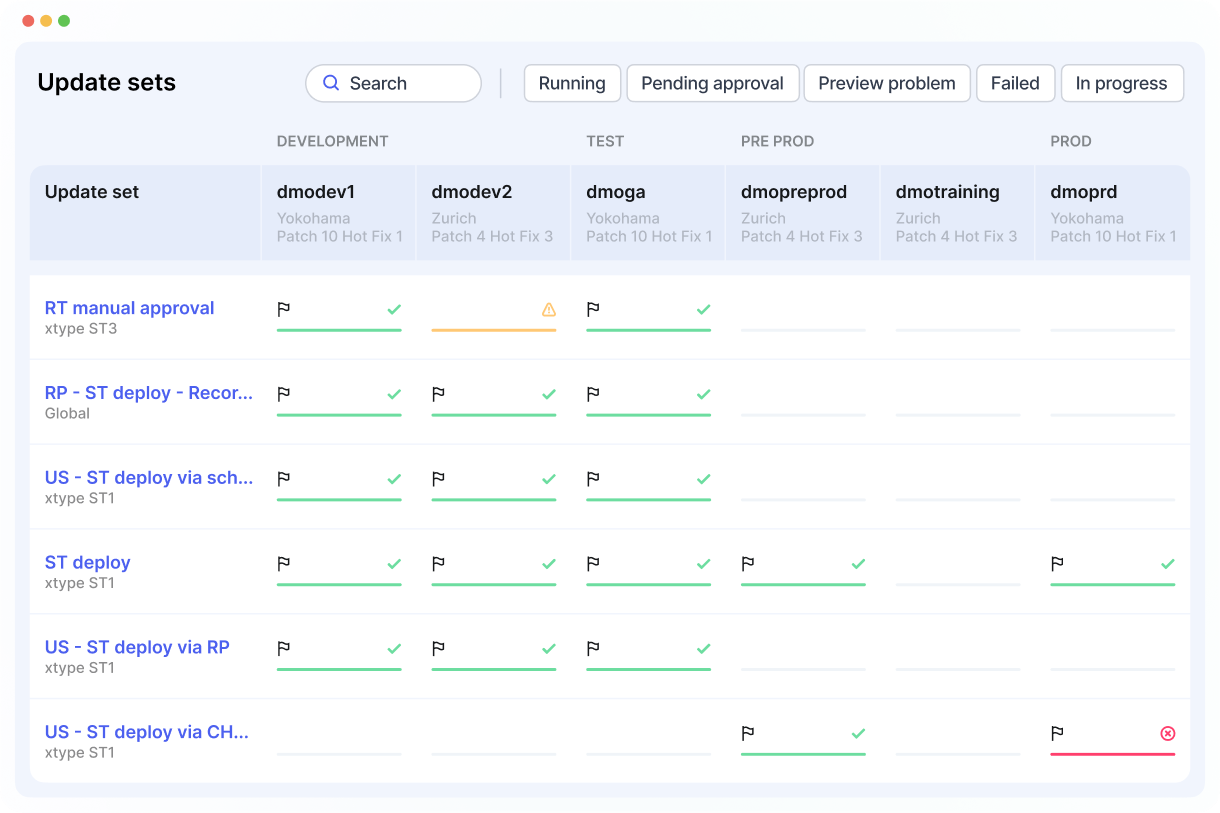The image size is (1220, 813).
Task: Click flag icon for ST deploy on dmopreprod
Action: (x=748, y=564)
